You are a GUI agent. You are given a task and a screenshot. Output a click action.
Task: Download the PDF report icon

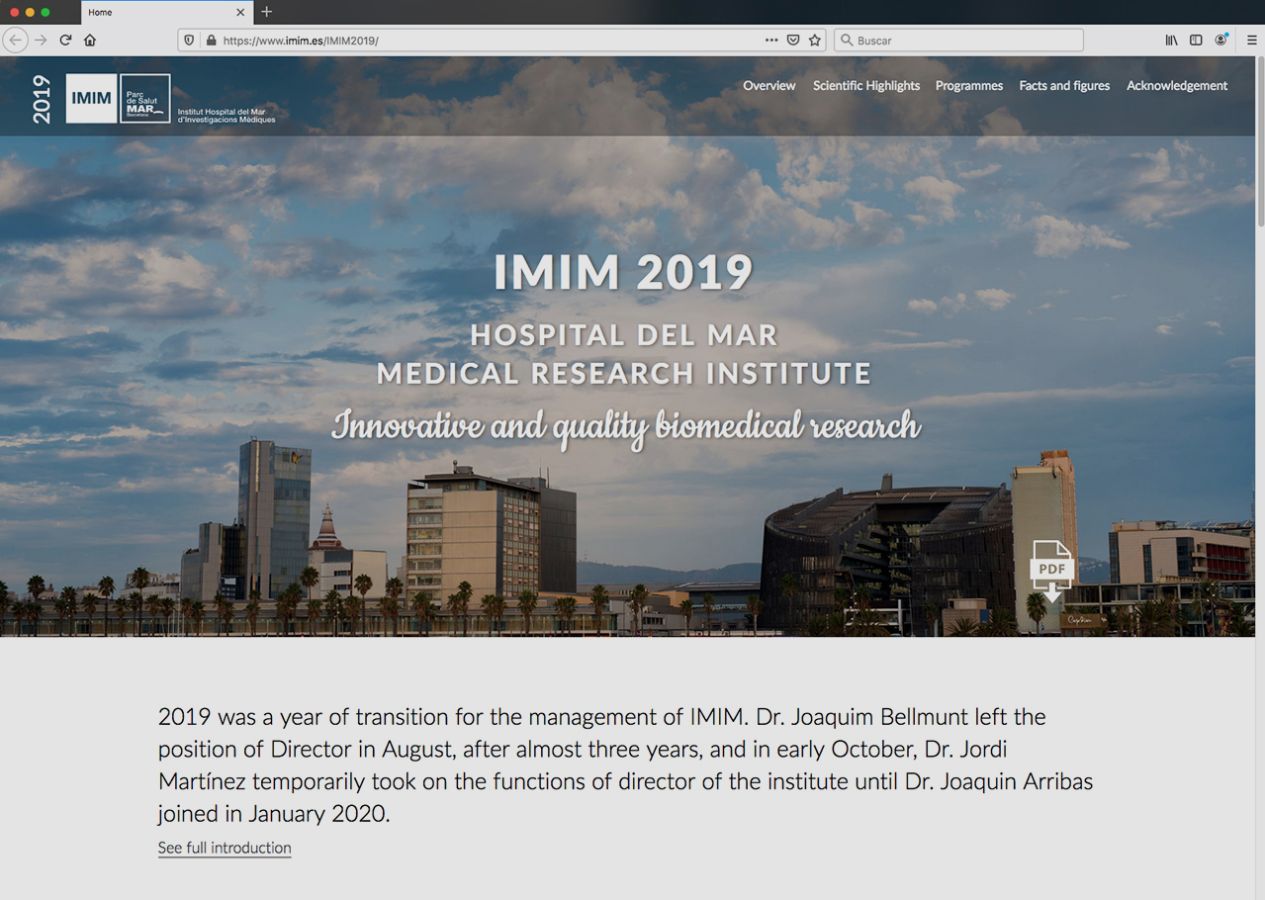[x=1051, y=571]
